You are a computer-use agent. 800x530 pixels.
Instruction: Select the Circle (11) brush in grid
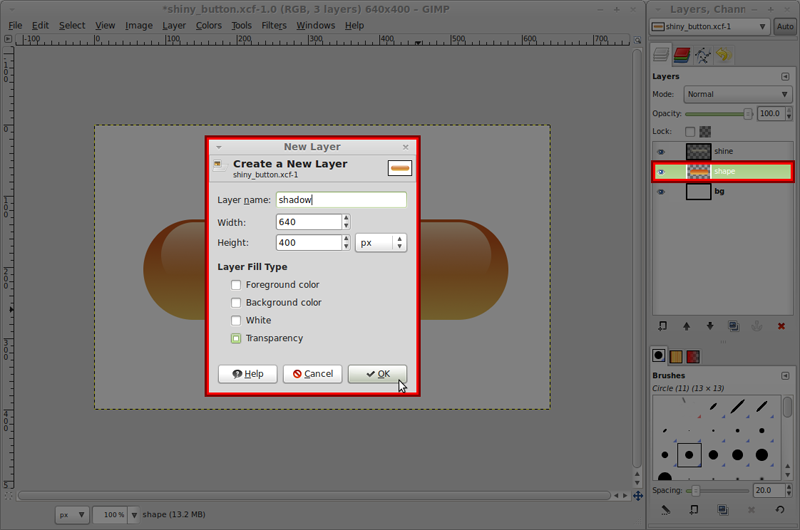coord(689,455)
